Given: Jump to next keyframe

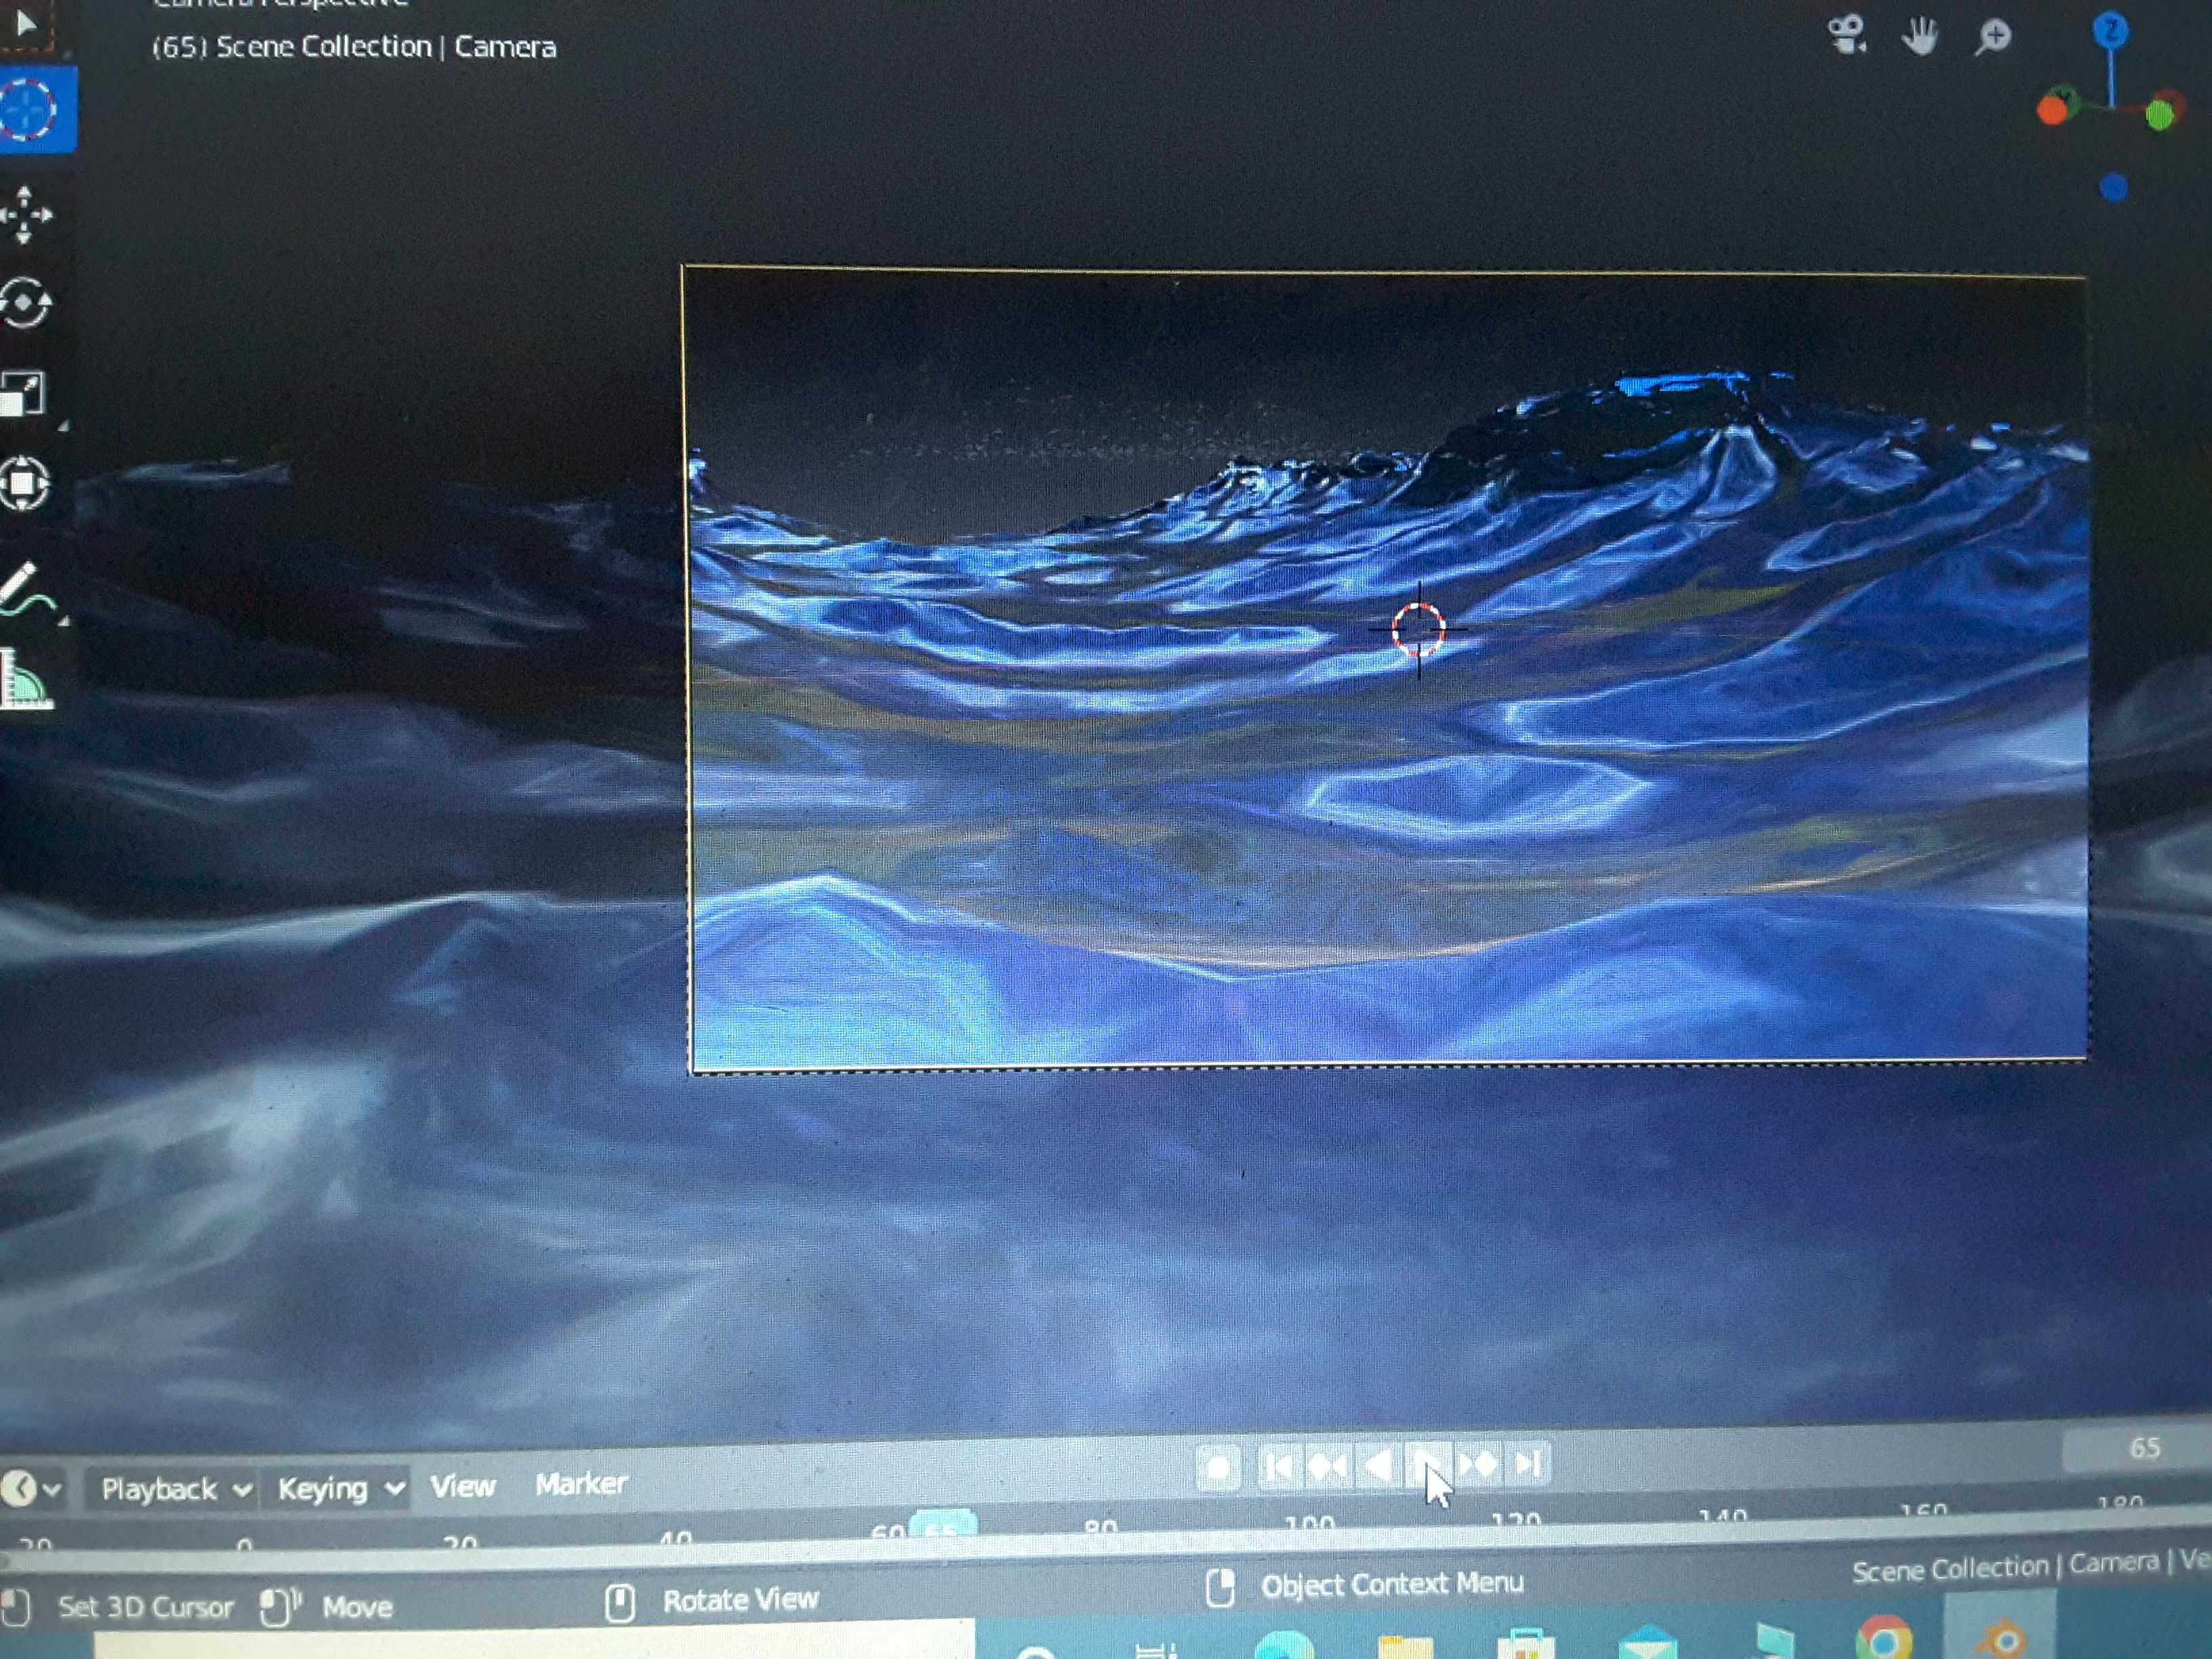Looking at the screenshot, I should pyautogui.click(x=1478, y=1465).
